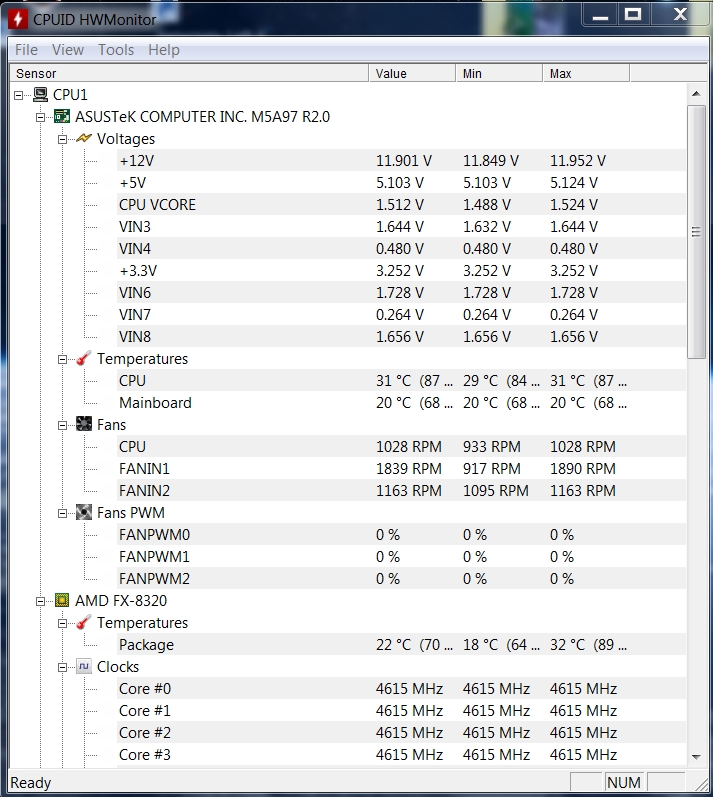Collapse the FX-8320 Temperatures section
This screenshot has height=797, width=713.
click(63, 623)
